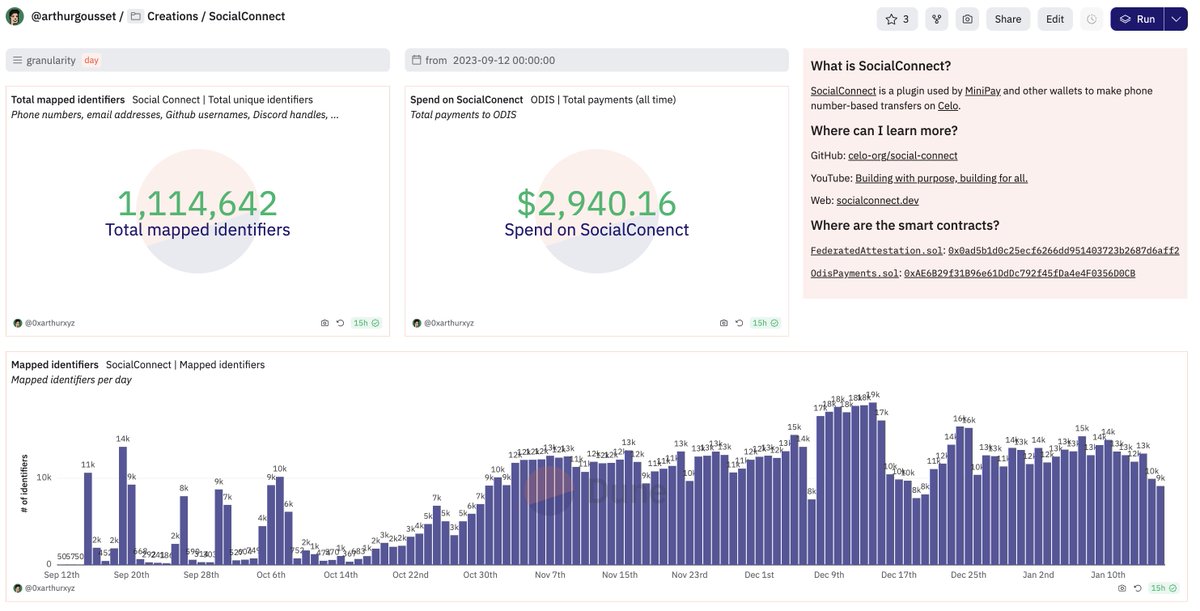
Task: Open the celo-org/social-connect GitHub link
Action: [903, 156]
